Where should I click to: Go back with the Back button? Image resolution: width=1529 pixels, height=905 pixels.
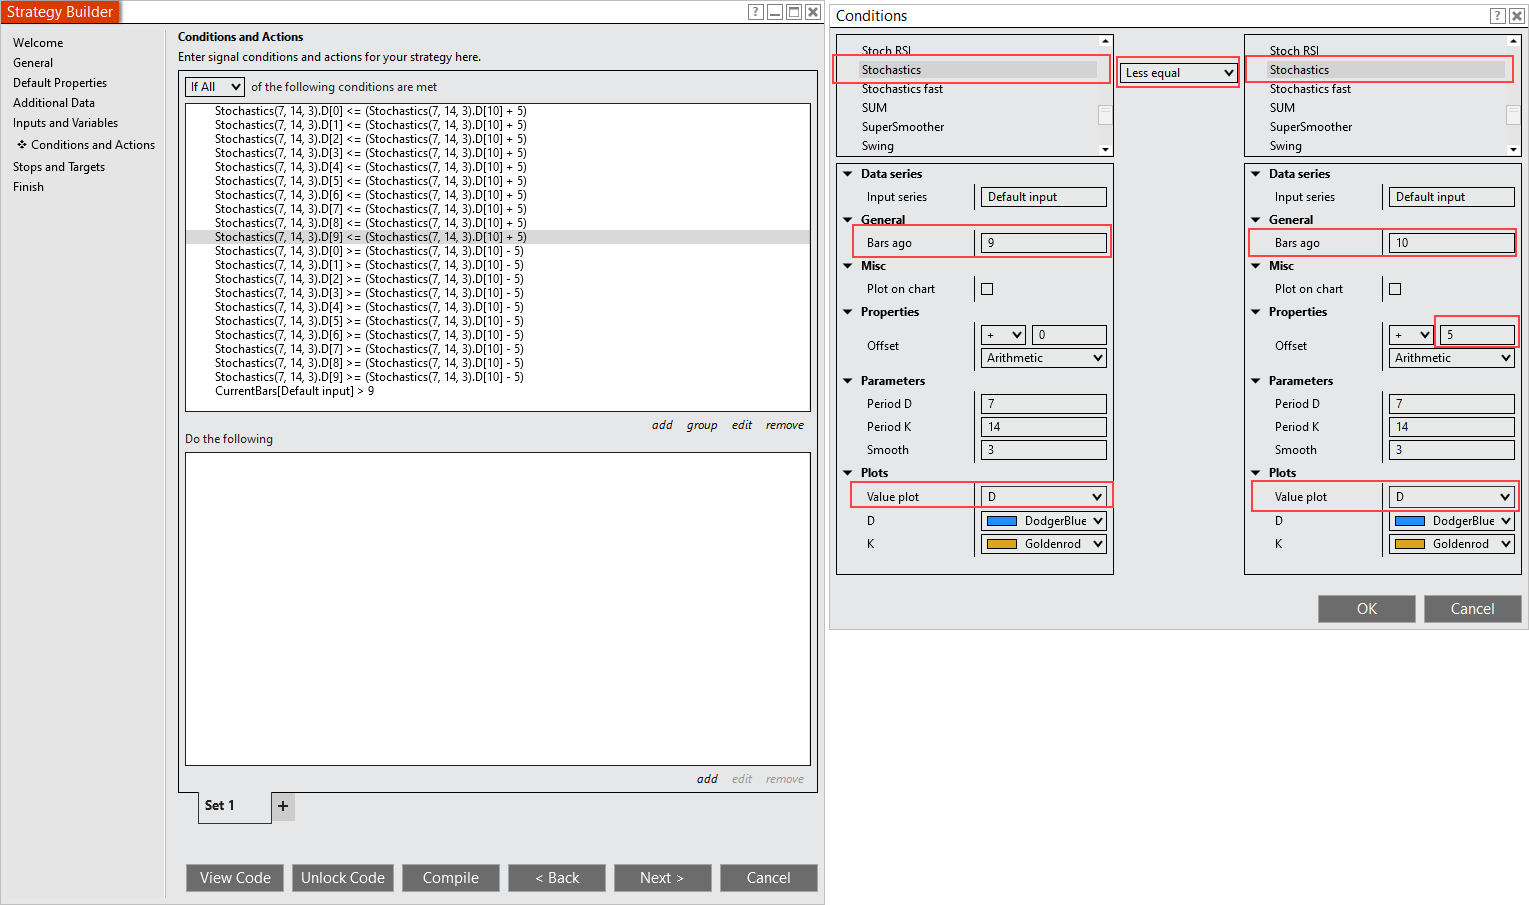point(557,878)
